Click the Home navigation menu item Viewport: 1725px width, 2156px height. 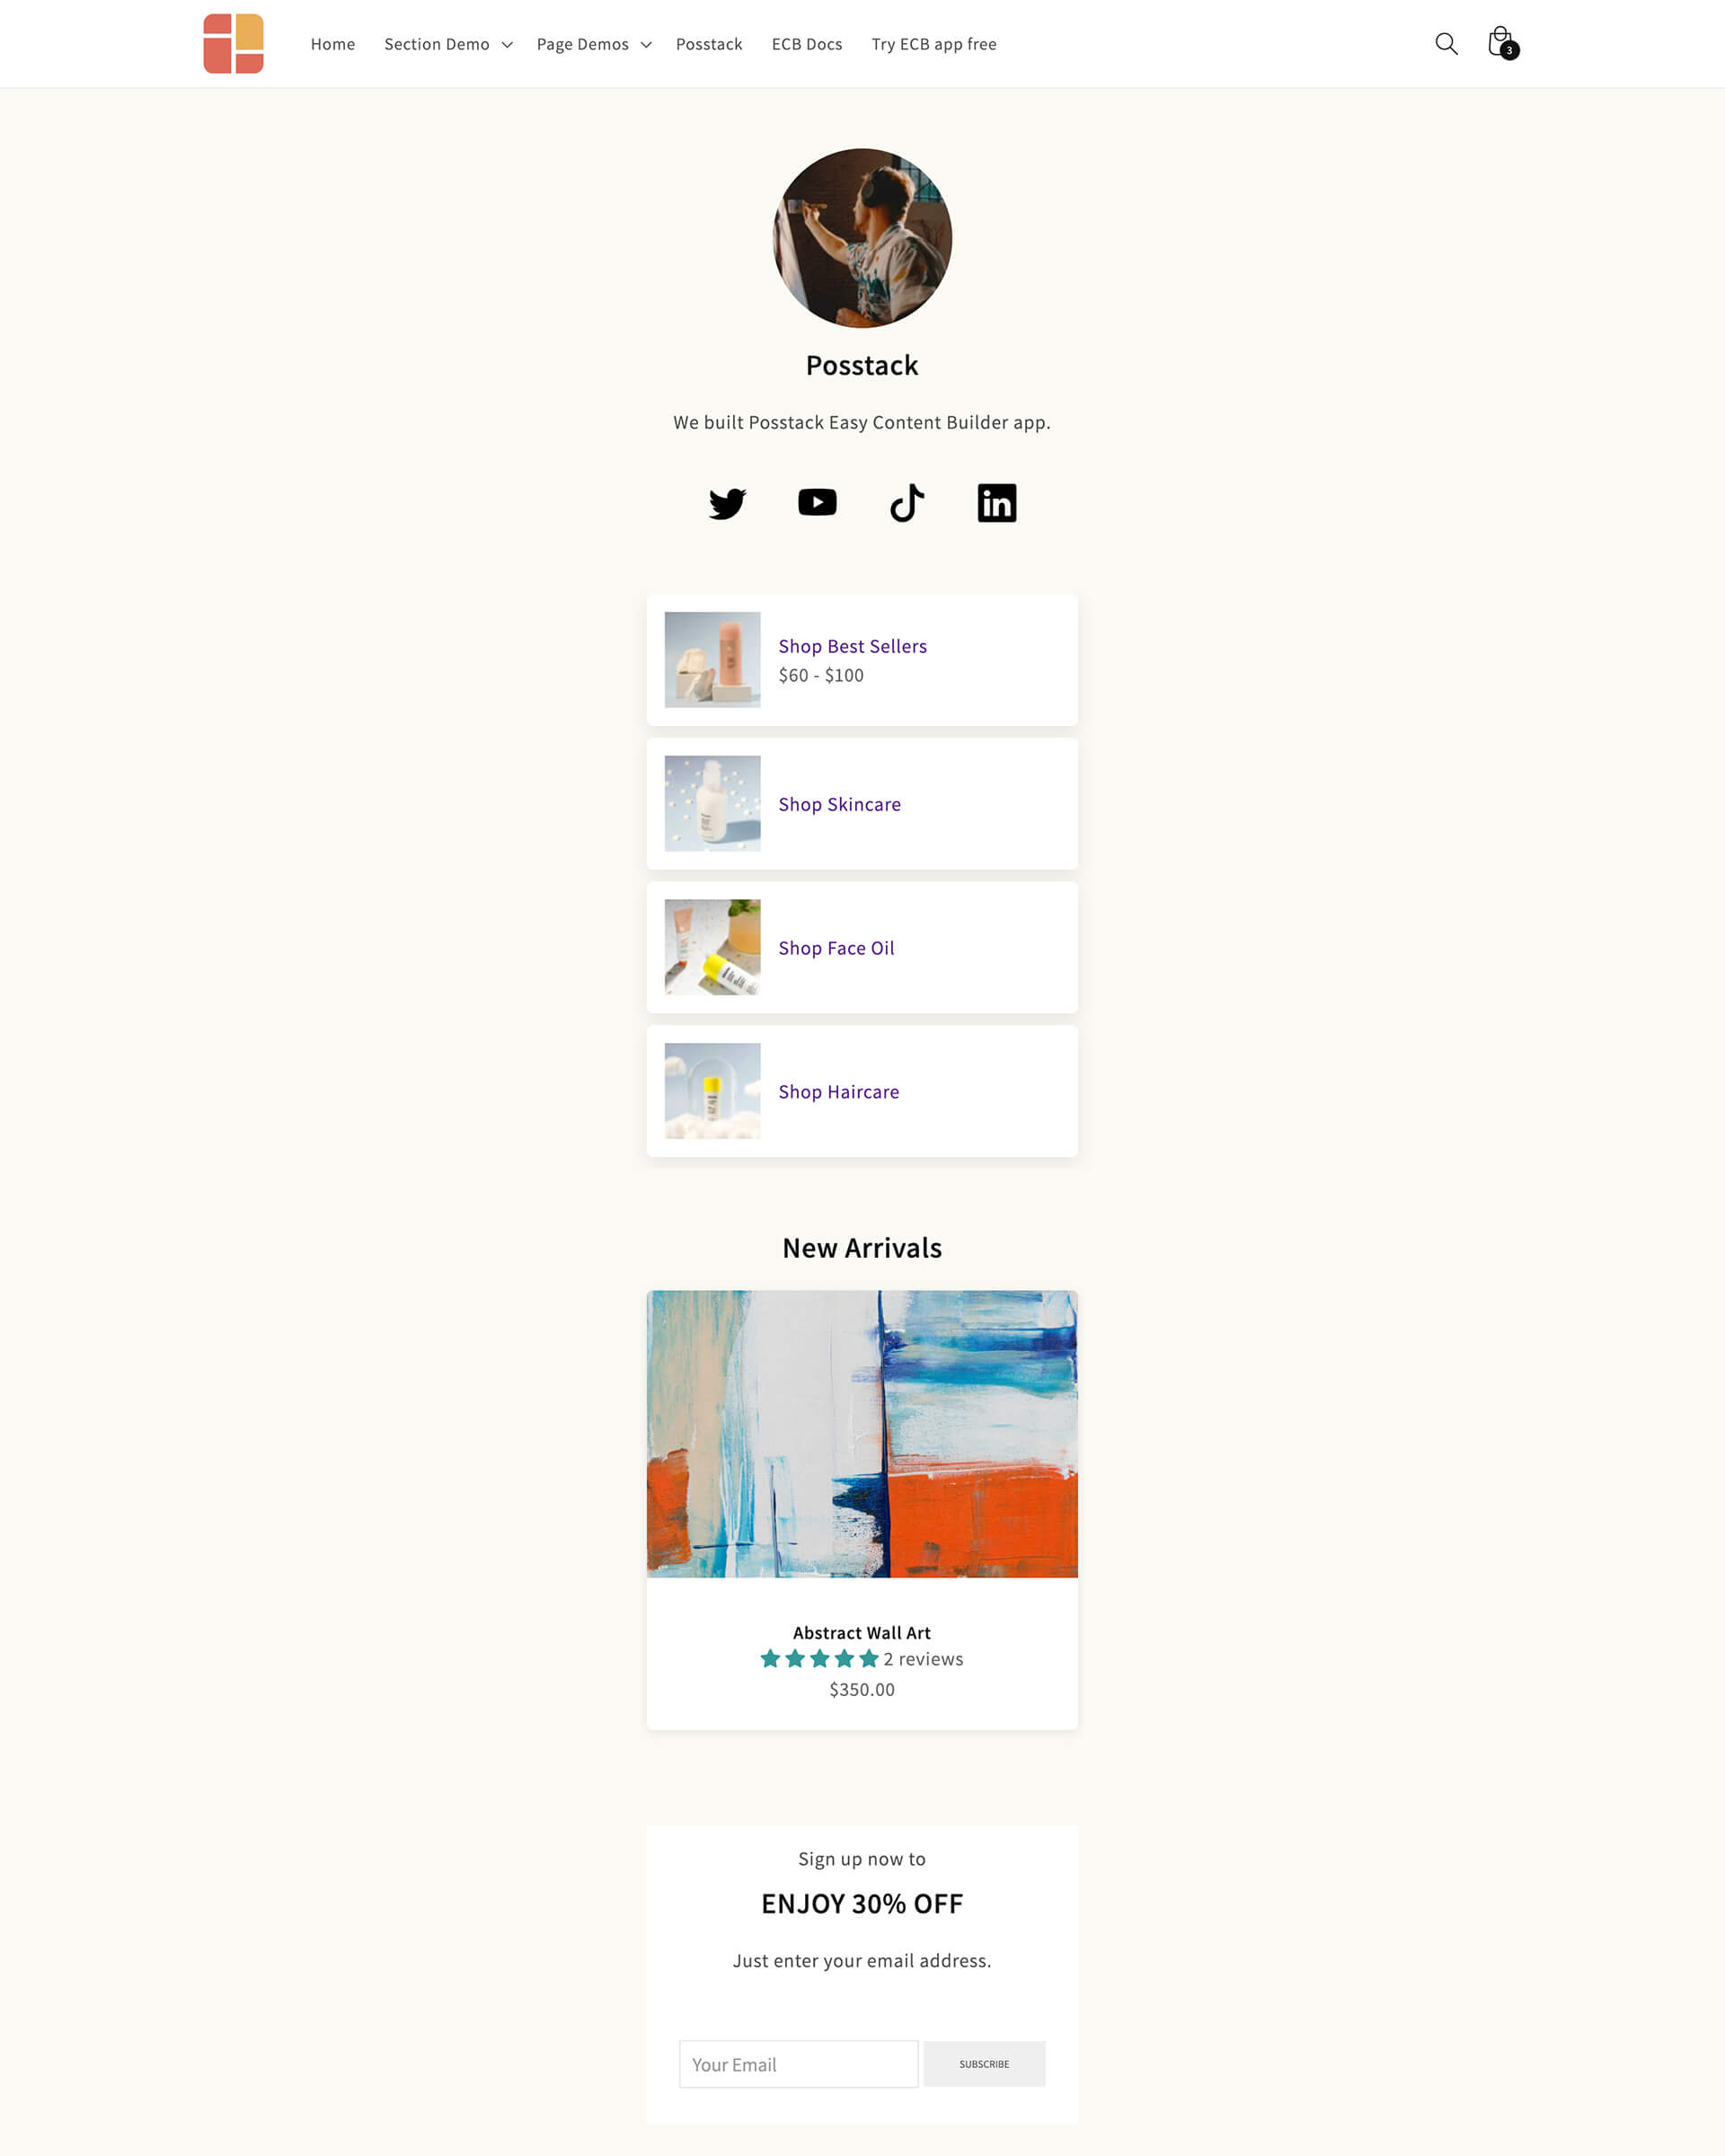coord(331,42)
